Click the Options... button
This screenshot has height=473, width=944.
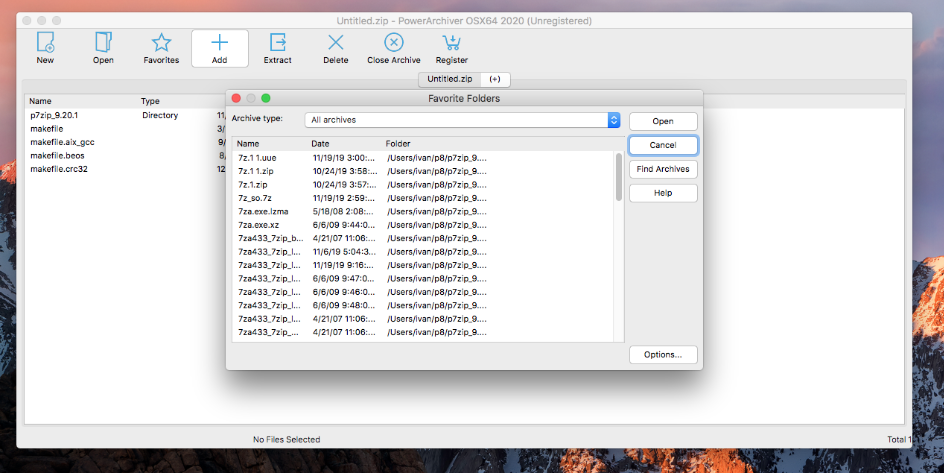point(663,354)
